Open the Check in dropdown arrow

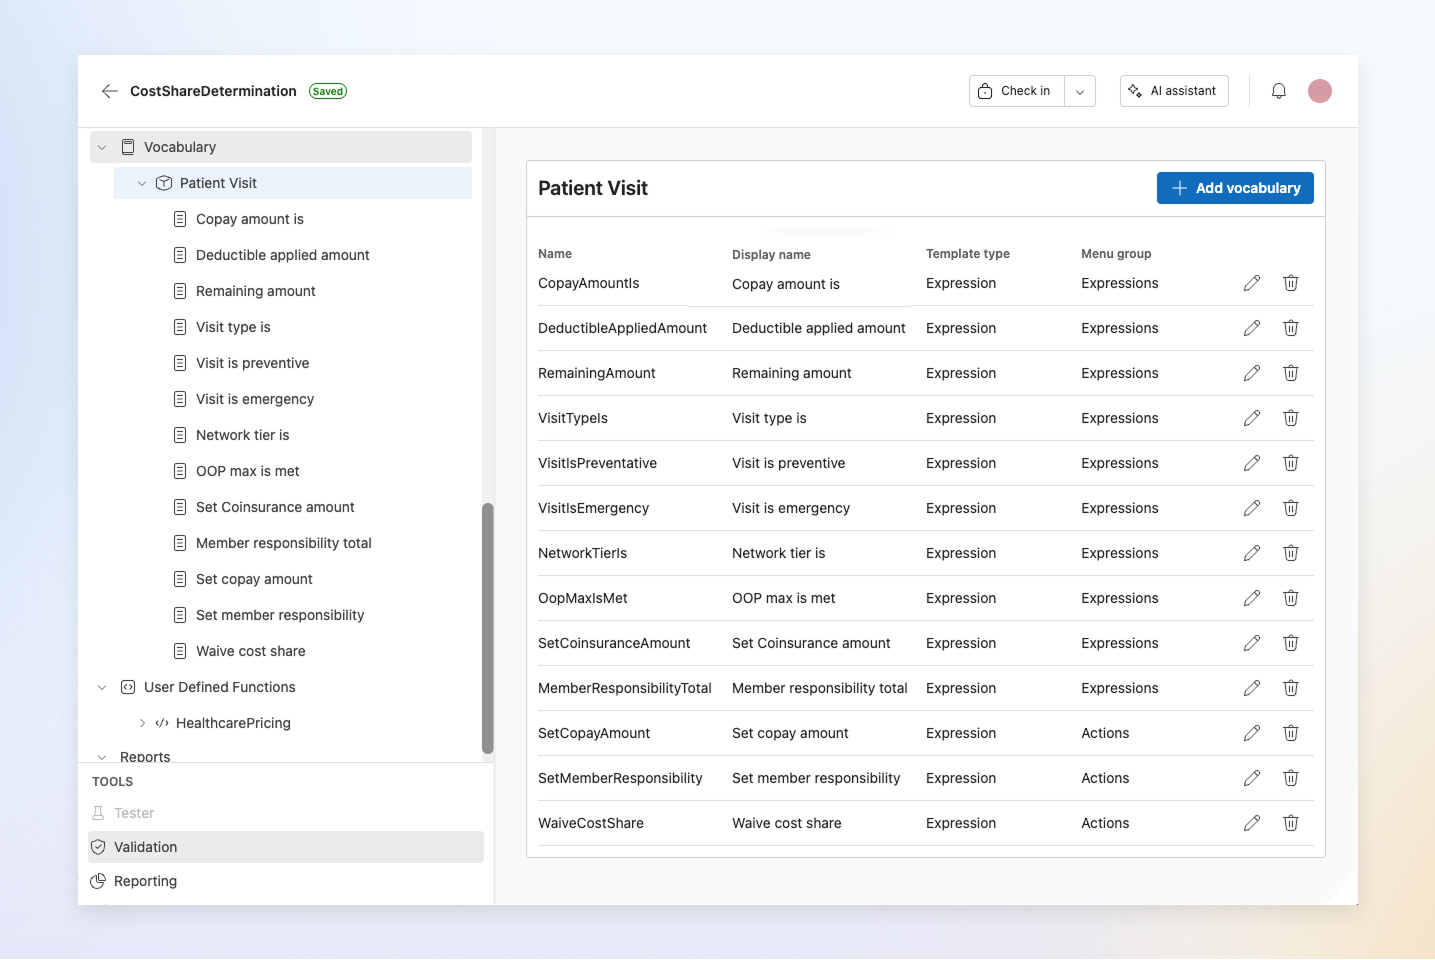pos(1079,90)
